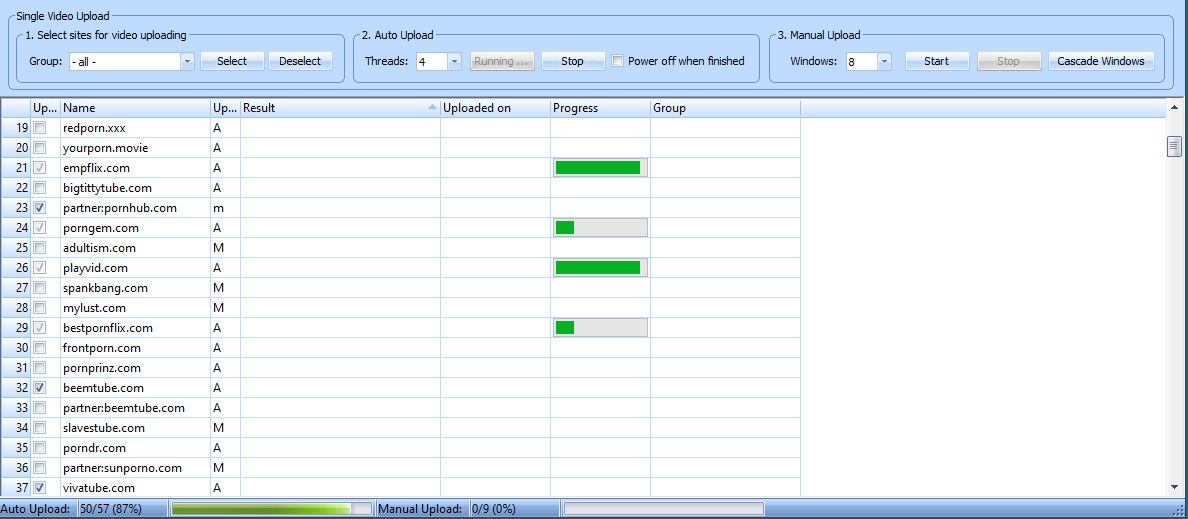Sort by the Result column header
Image resolution: width=1188 pixels, height=519 pixels.
click(x=340, y=108)
